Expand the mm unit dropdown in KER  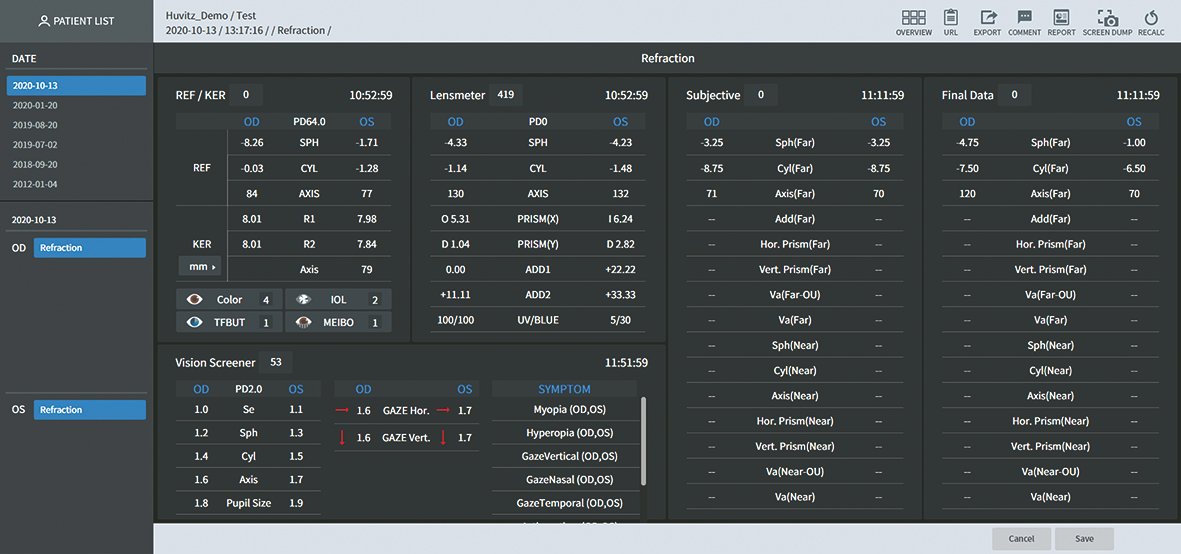[x=202, y=267]
